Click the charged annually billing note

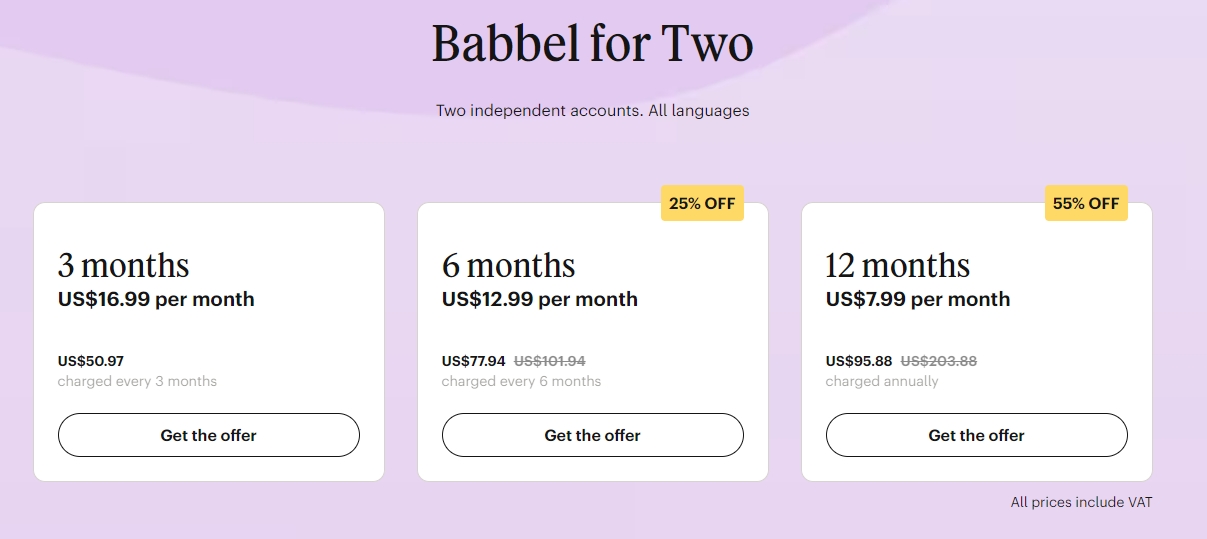click(x=882, y=381)
